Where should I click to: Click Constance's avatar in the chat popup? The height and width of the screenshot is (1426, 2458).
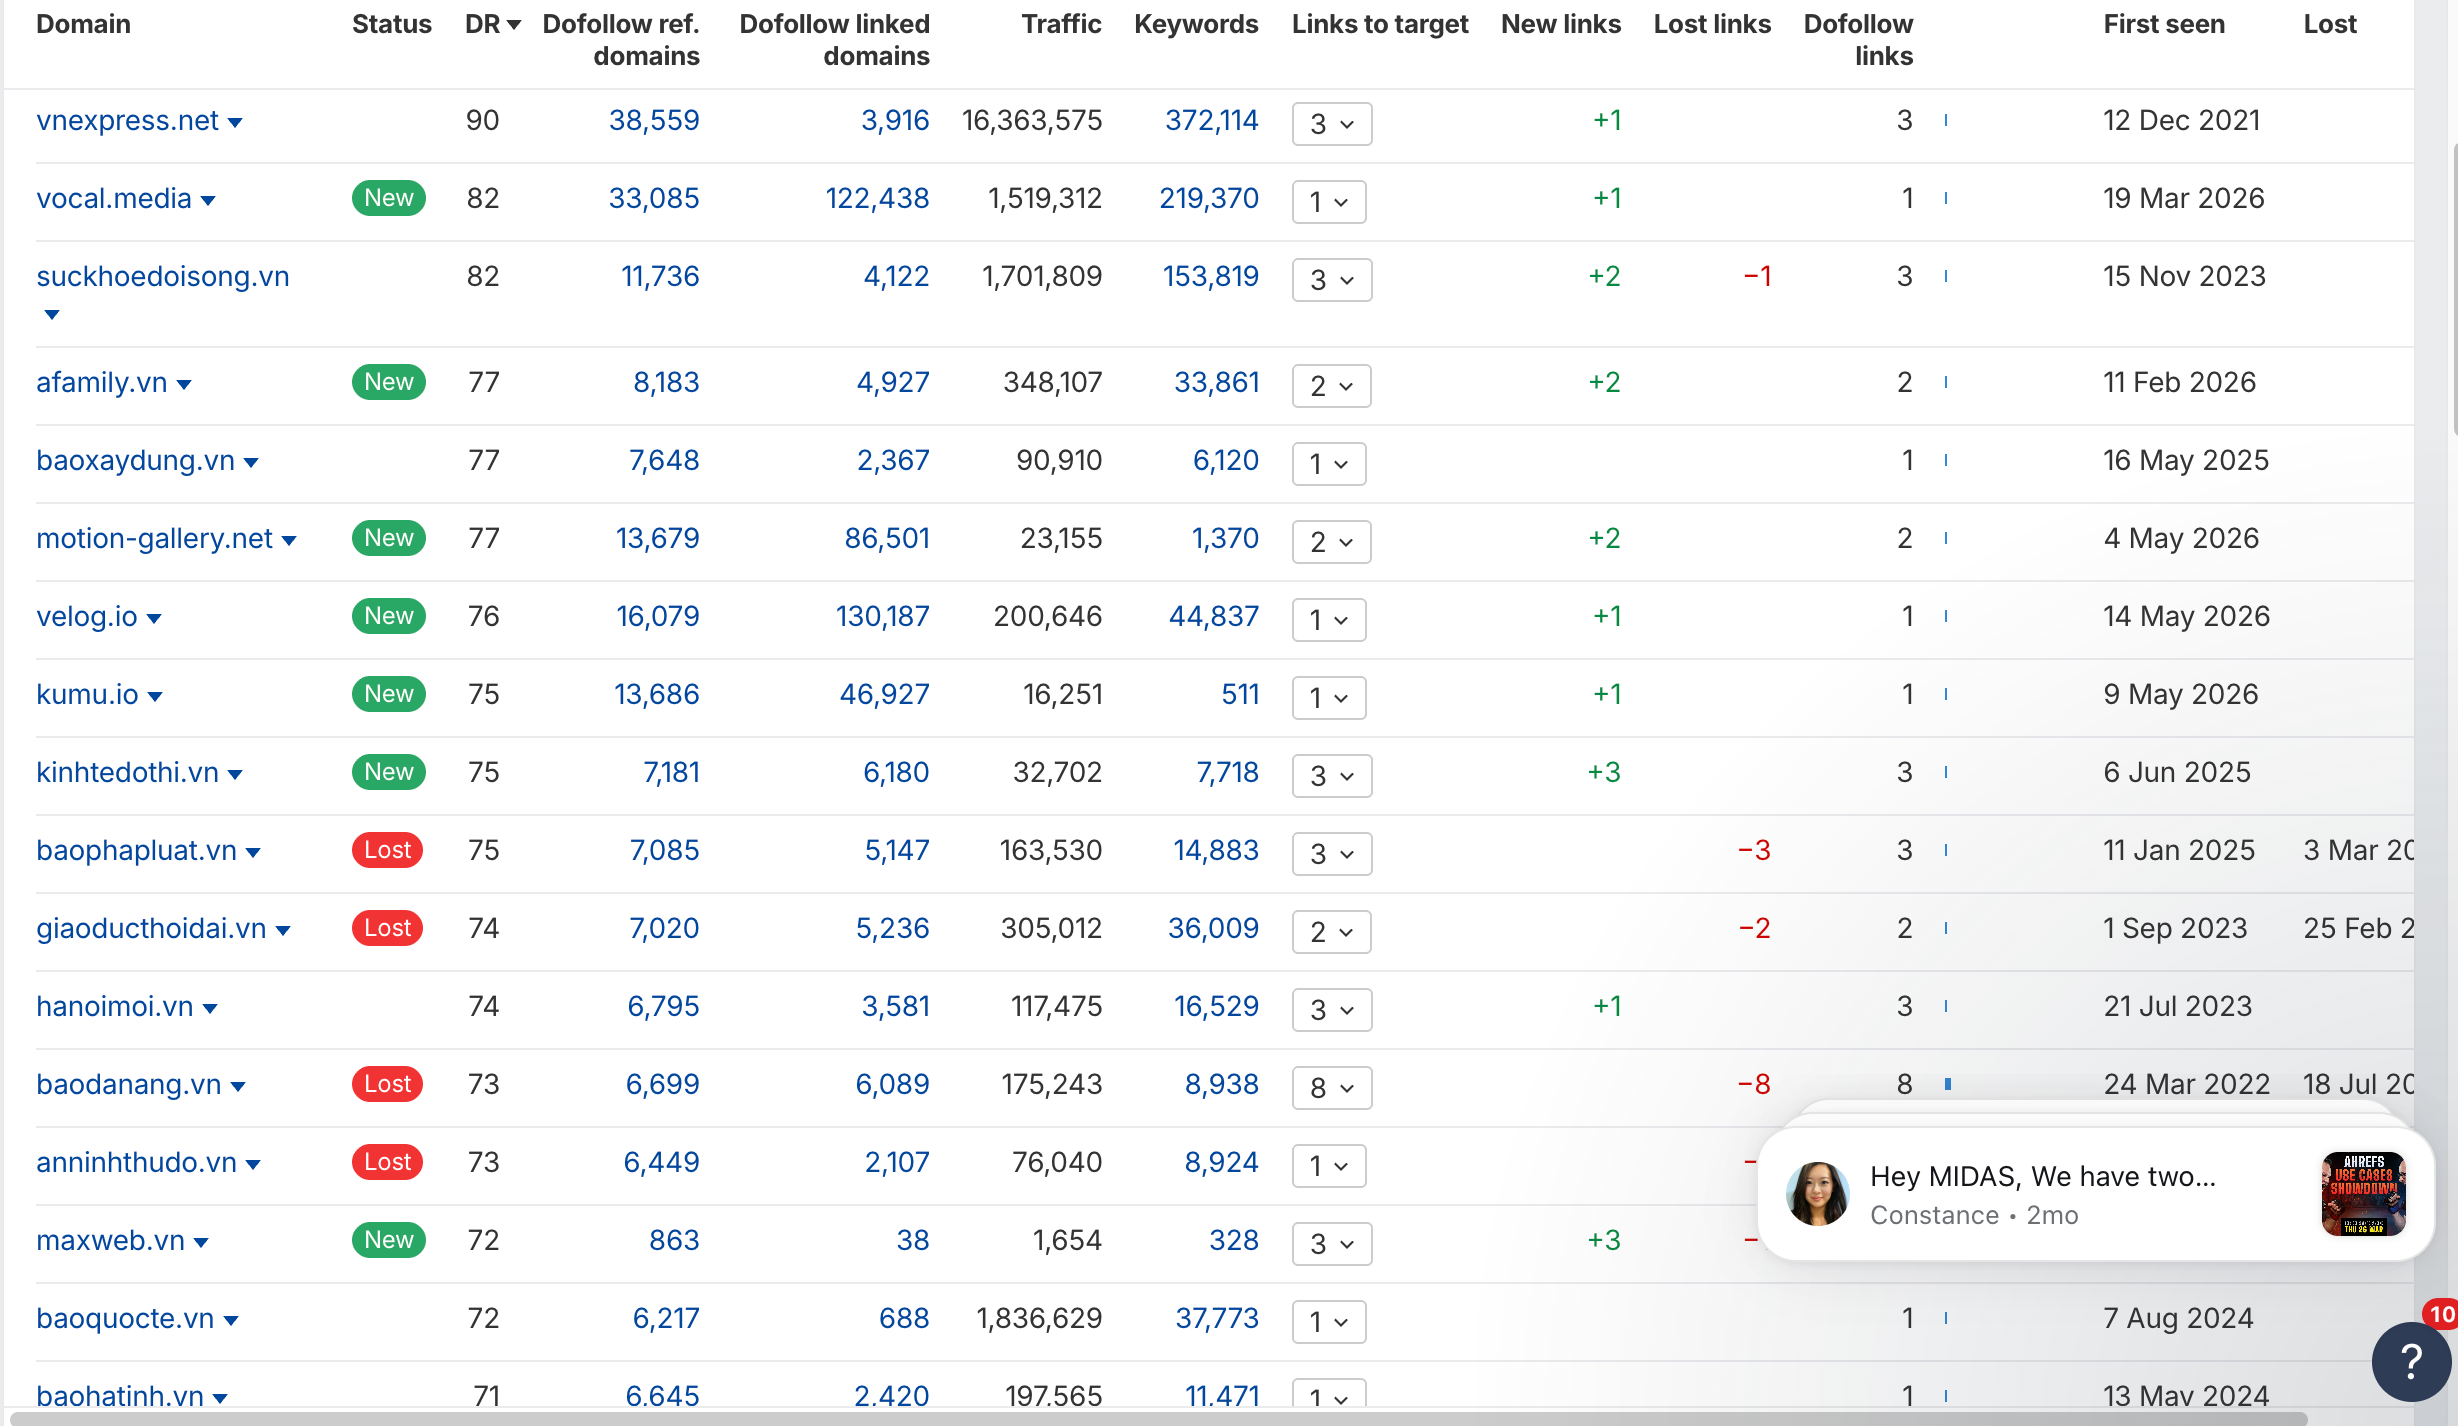1817,1194
